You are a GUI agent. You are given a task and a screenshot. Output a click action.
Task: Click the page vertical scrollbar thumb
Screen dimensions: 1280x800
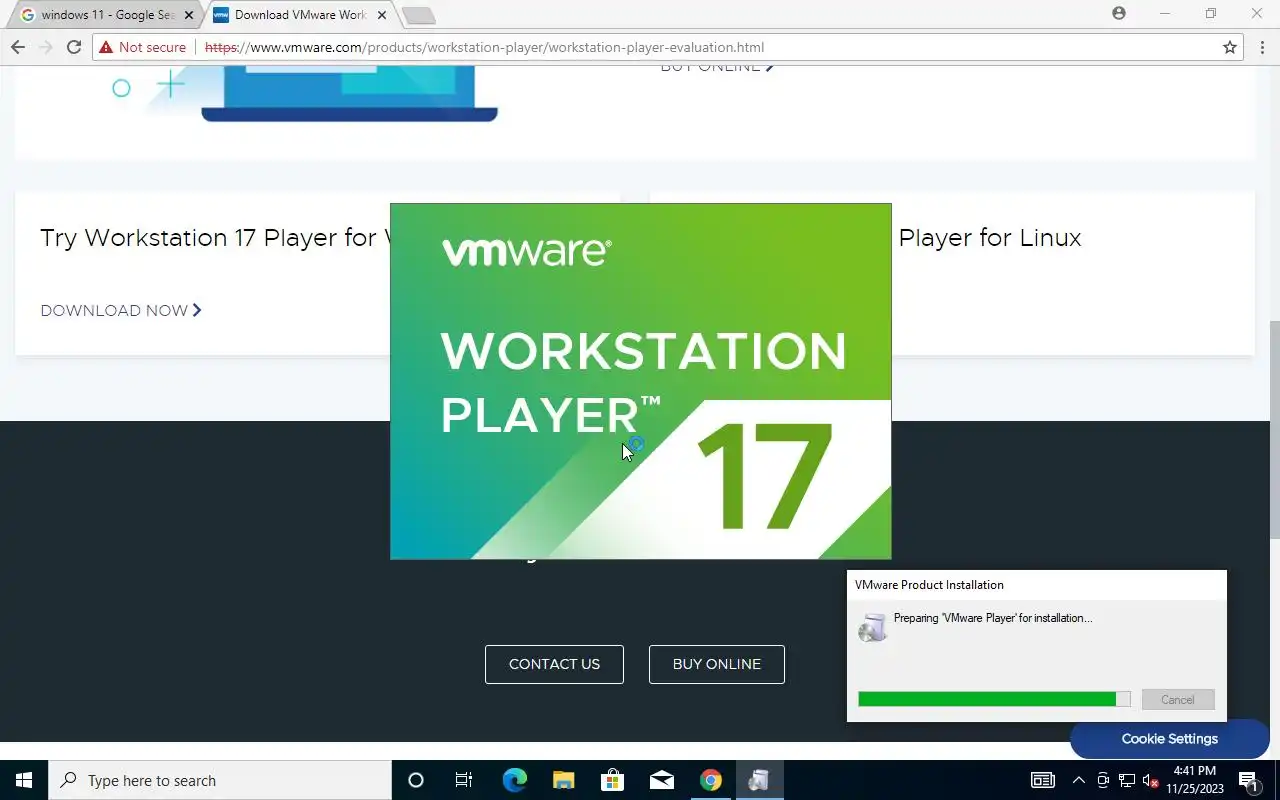point(1274,431)
